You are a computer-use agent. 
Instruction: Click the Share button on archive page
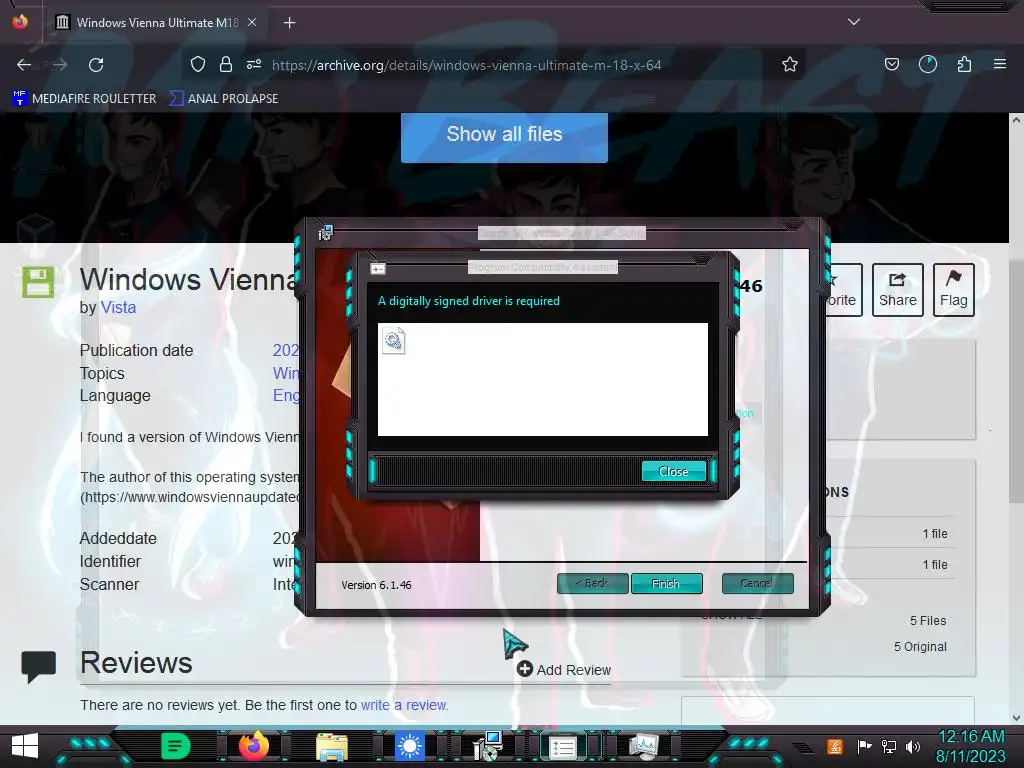pos(897,290)
